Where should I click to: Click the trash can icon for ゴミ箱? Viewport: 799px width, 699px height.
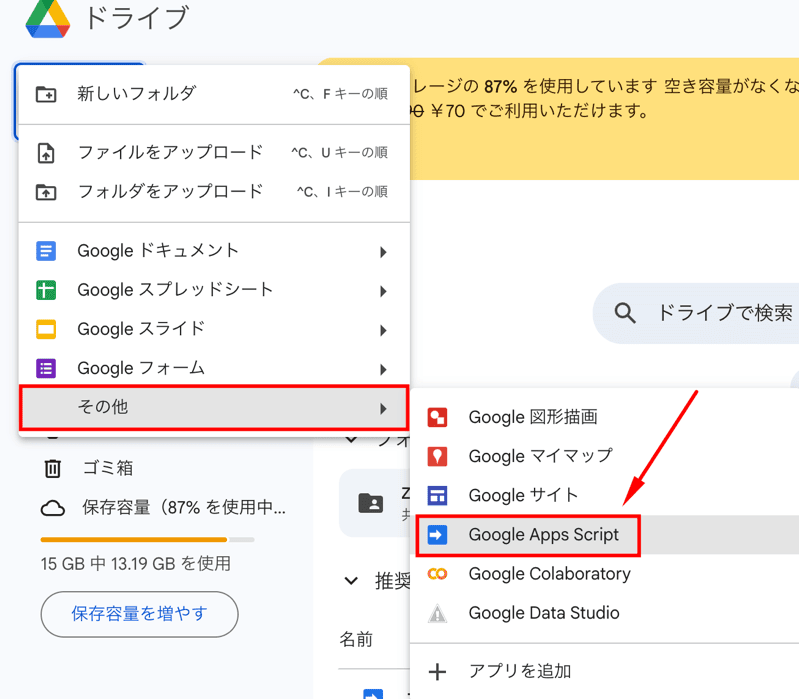click(x=52, y=468)
